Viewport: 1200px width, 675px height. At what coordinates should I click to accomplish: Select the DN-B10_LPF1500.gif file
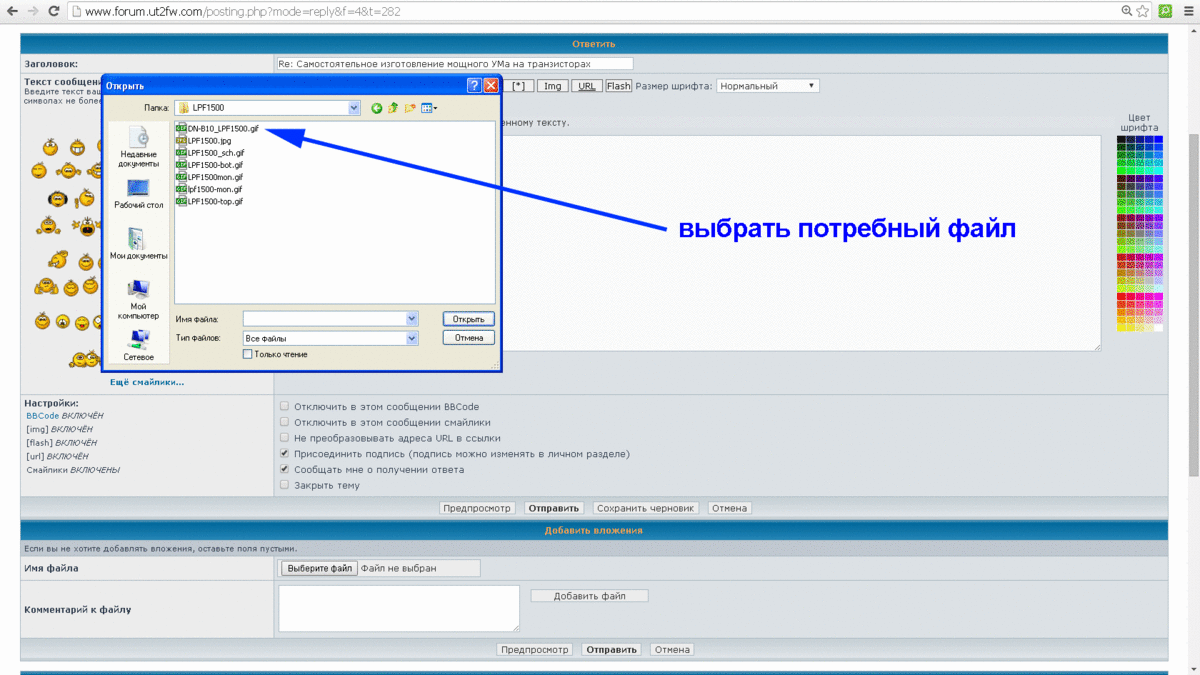coord(222,129)
